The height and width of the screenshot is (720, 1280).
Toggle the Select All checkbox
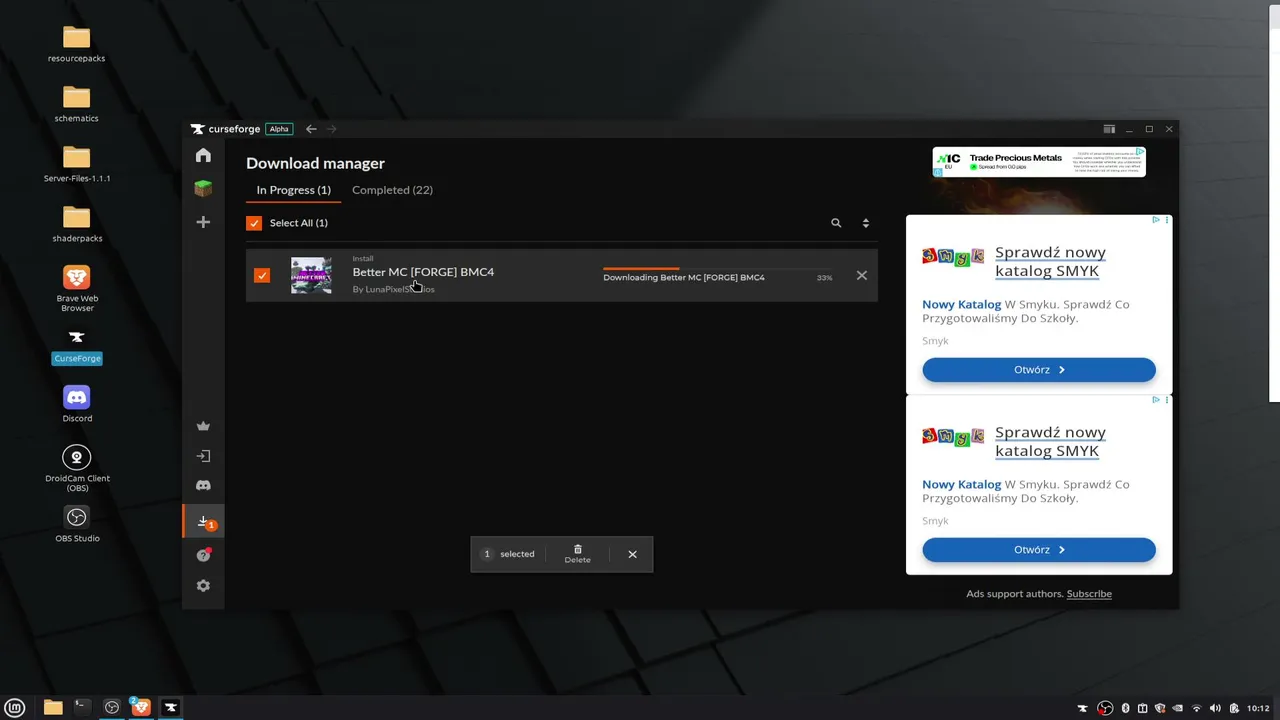click(254, 223)
